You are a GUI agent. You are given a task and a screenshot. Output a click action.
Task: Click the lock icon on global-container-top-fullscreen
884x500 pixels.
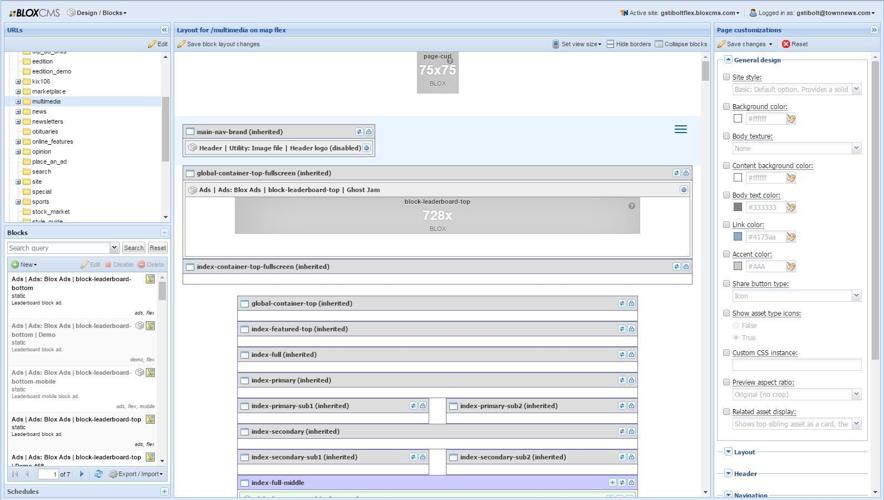tap(686, 173)
